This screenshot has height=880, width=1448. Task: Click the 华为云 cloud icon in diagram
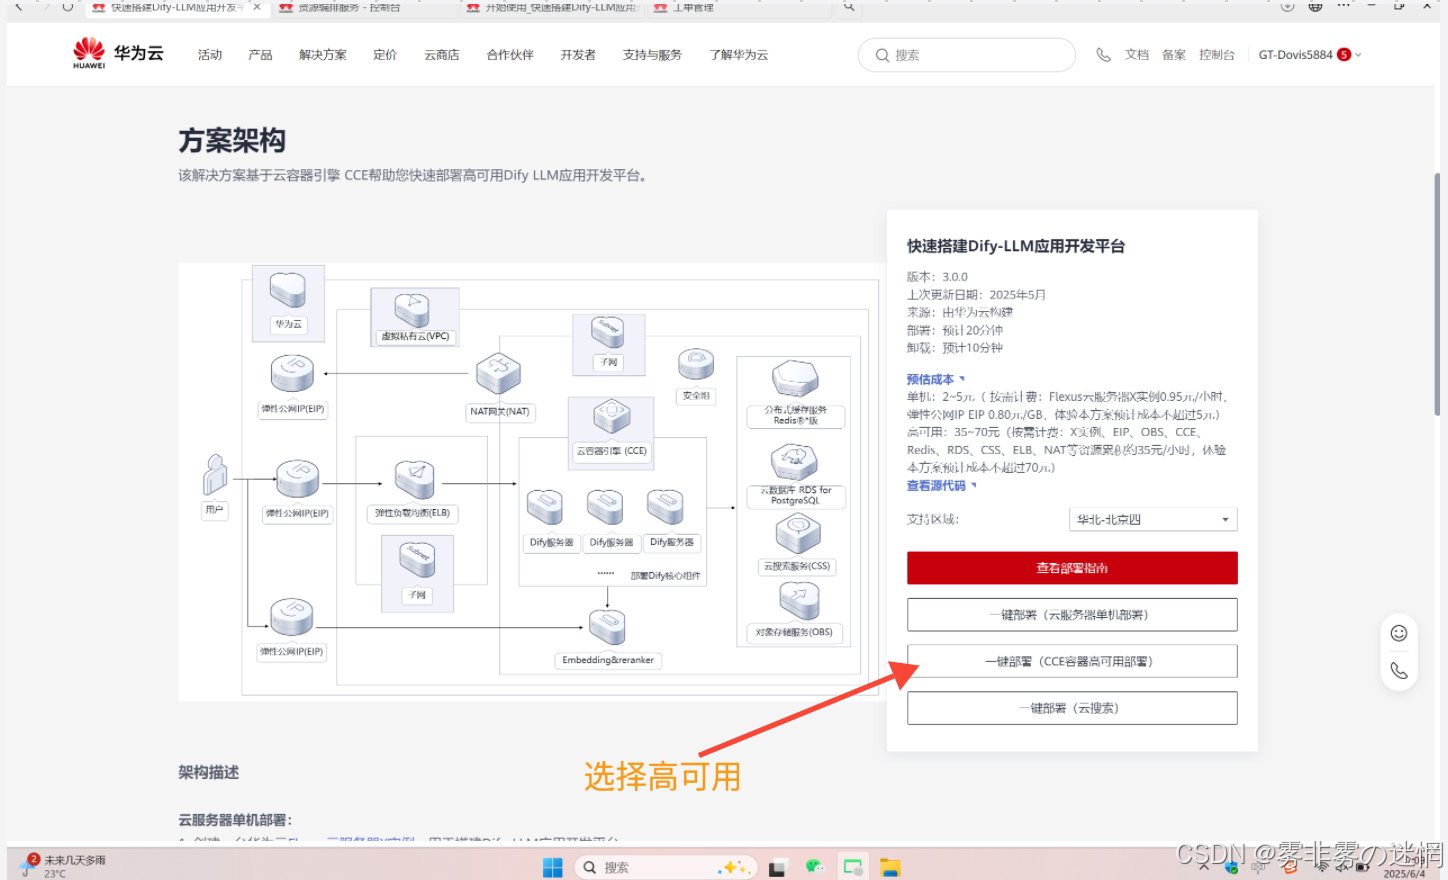[288, 290]
